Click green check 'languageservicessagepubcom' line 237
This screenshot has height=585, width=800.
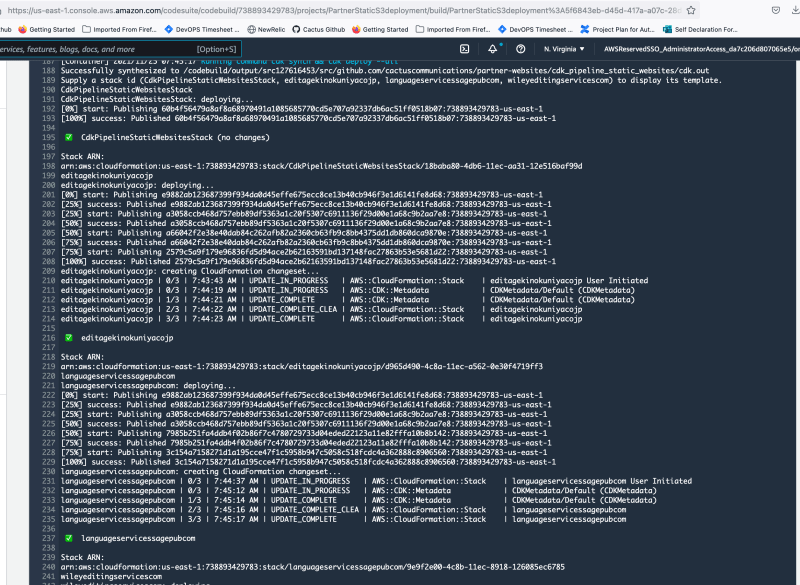point(130,538)
